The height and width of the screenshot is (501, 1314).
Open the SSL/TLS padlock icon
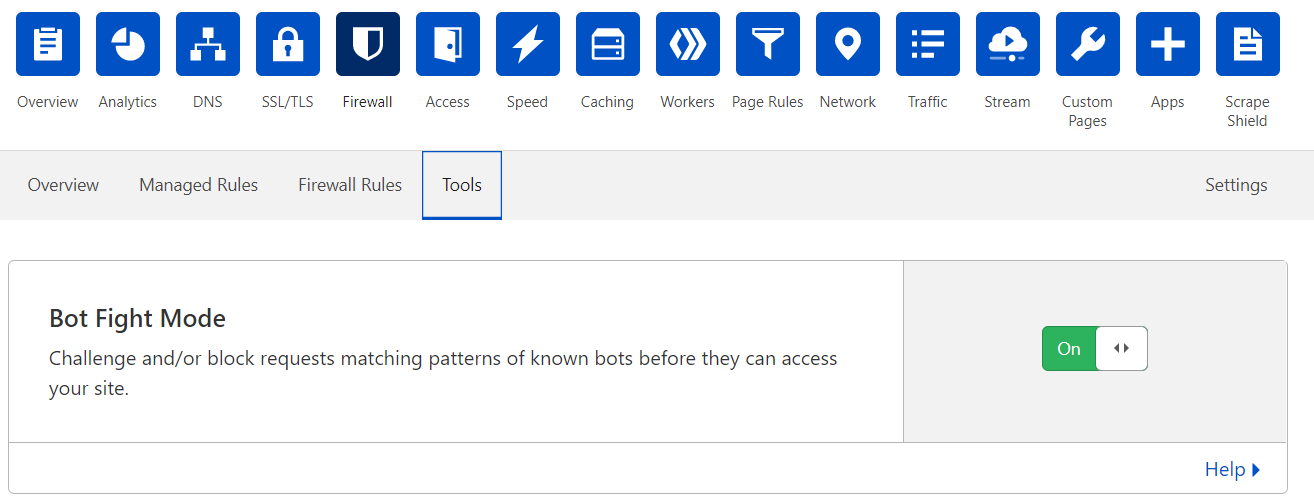(288, 44)
